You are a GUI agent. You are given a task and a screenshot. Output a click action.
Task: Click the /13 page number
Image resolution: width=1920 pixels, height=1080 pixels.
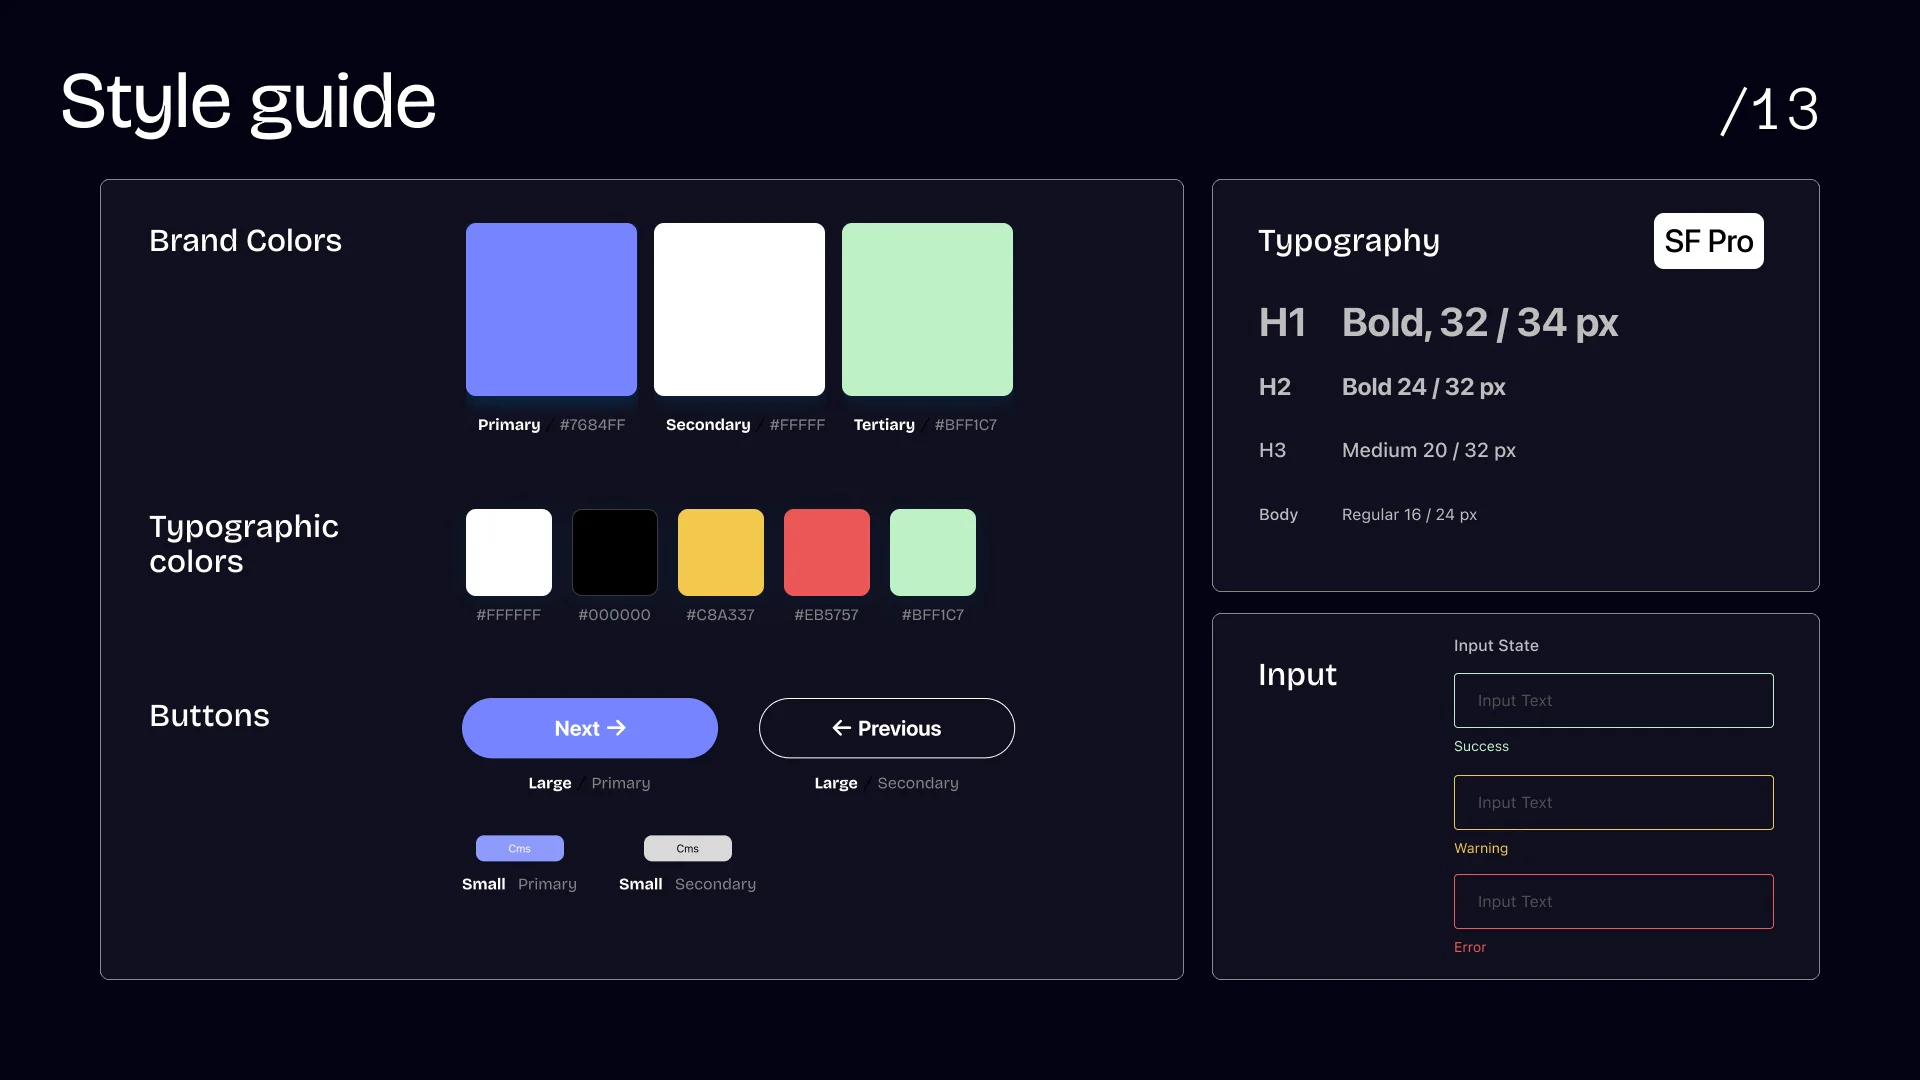point(1768,110)
